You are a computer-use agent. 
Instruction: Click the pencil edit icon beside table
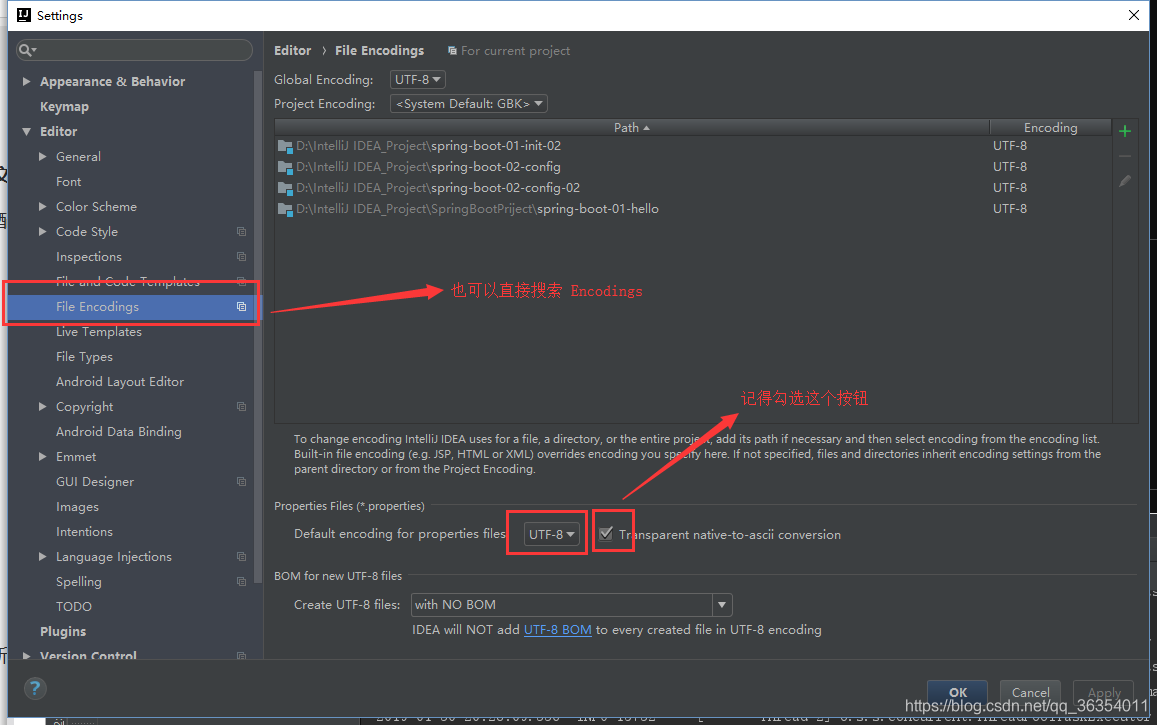tap(1125, 181)
